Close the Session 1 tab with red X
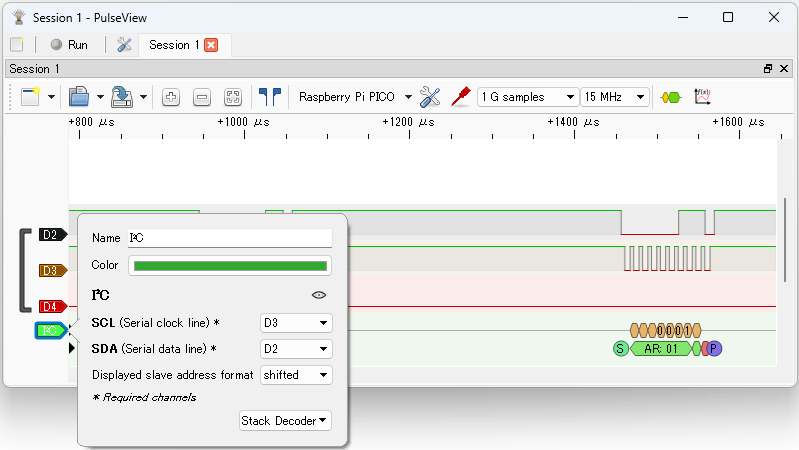The image size is (799, 450). click(x=211, y=45)
